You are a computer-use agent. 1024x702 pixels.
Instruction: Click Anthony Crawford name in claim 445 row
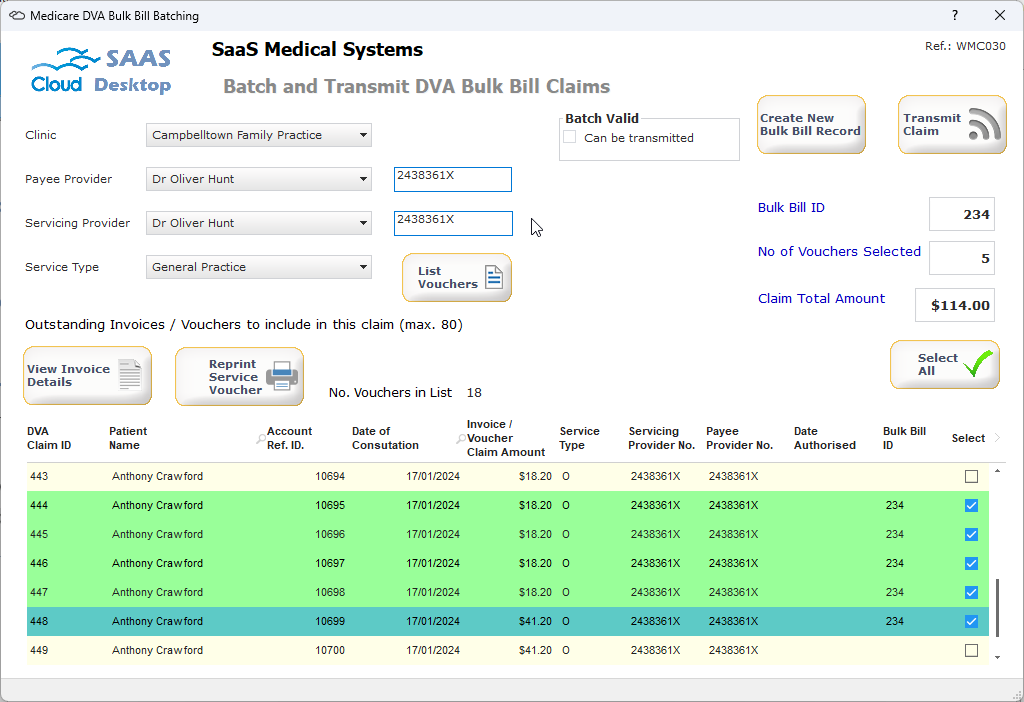pos(157,534)
